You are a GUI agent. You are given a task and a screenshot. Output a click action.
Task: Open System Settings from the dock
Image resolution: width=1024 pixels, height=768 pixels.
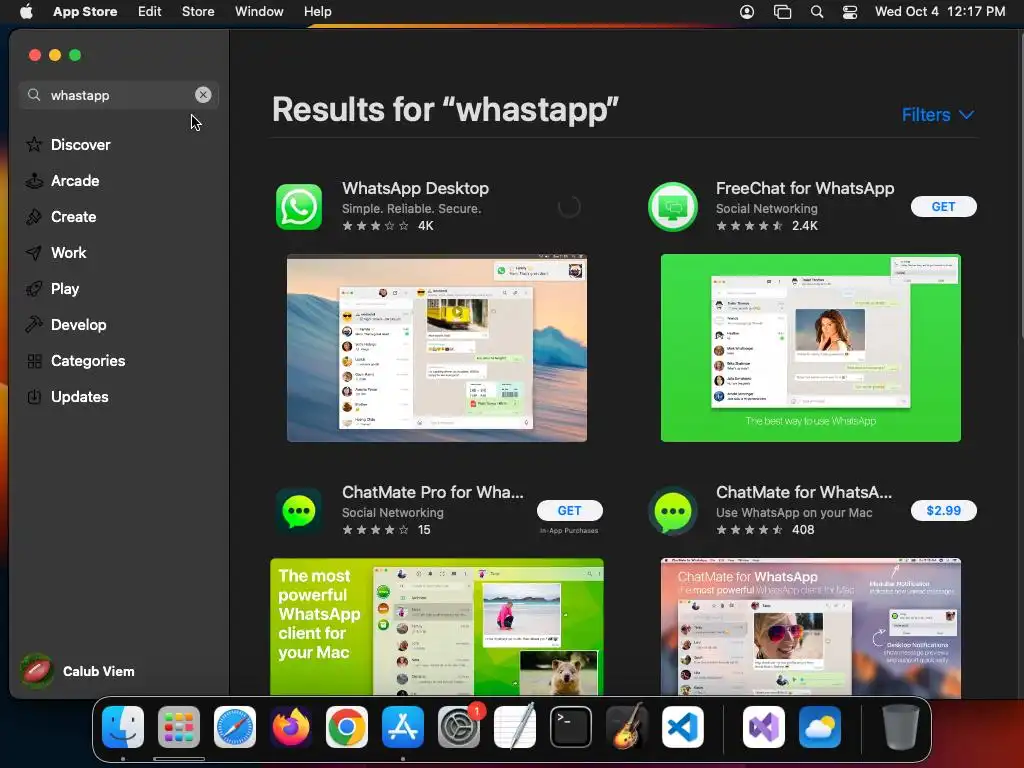[459, 727]
